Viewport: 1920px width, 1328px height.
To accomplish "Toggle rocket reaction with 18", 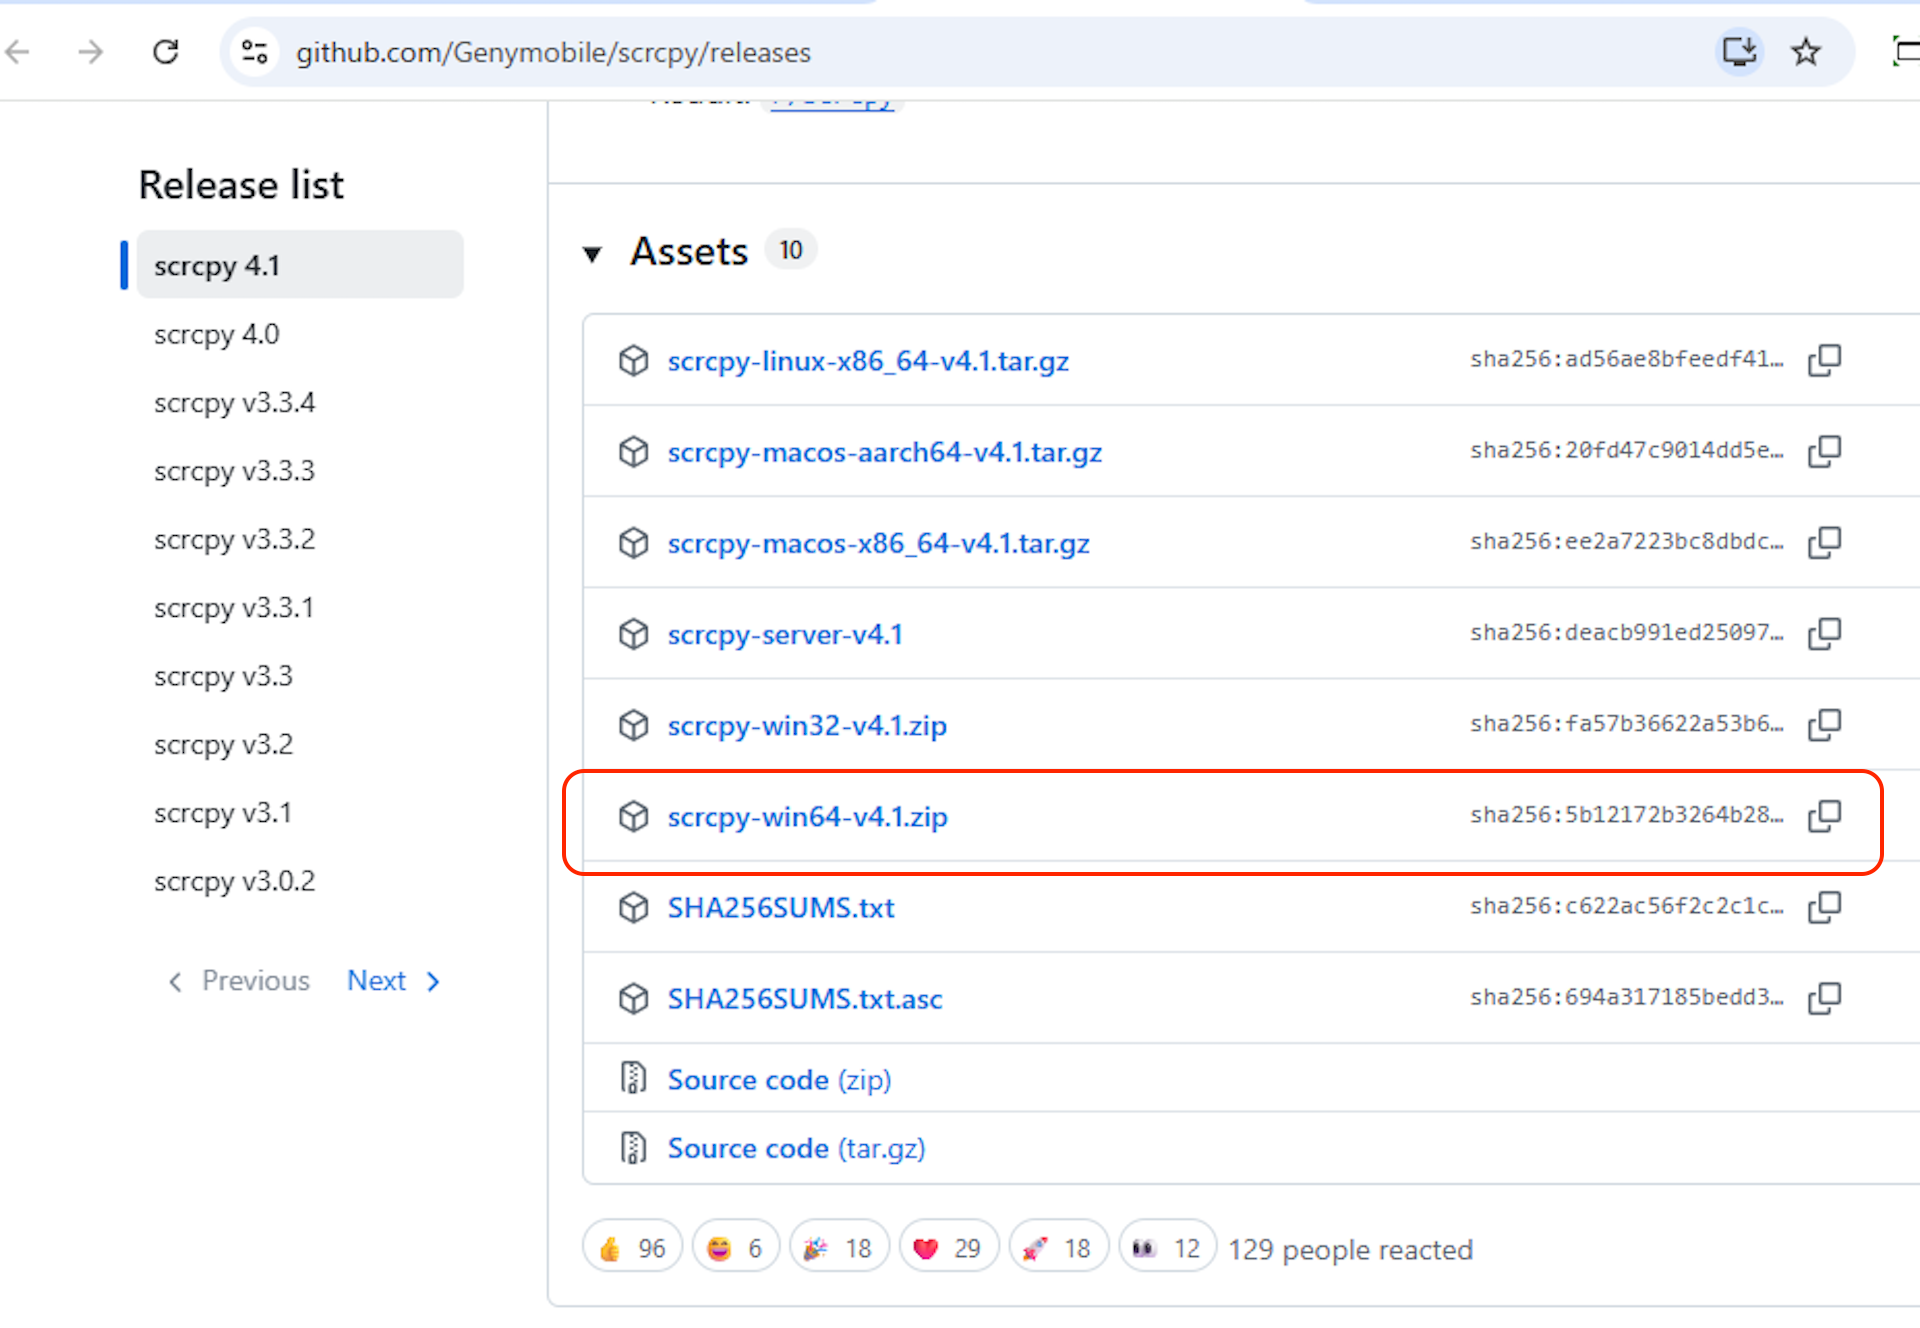I will pyautogui.click(x=1058, y=1248).
